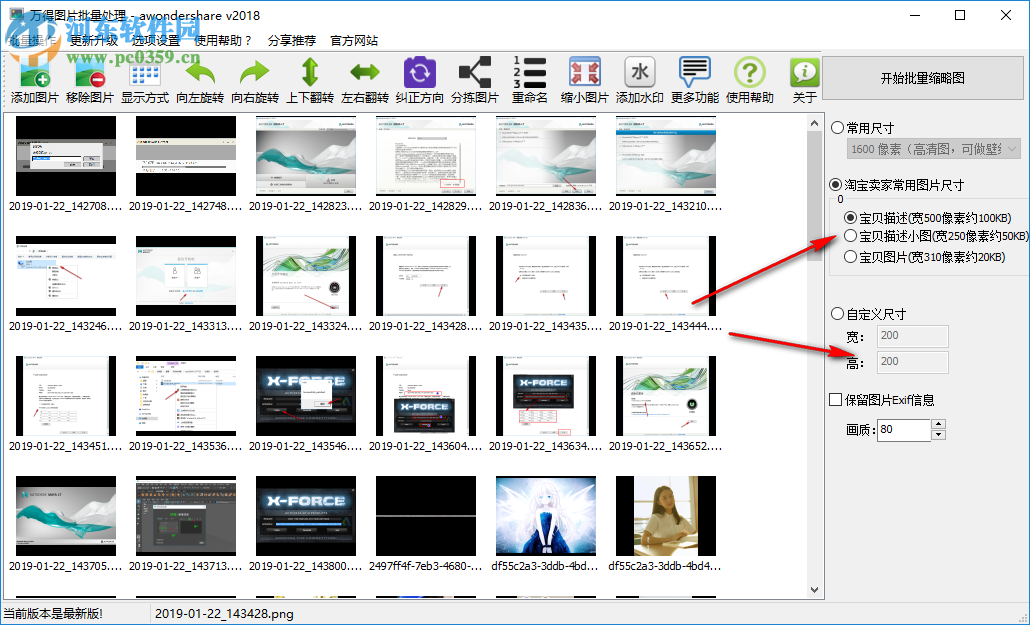This screenshot has height=625, width=1030.
Task: Click the 关于 about icon
Action: coord(804,80)
